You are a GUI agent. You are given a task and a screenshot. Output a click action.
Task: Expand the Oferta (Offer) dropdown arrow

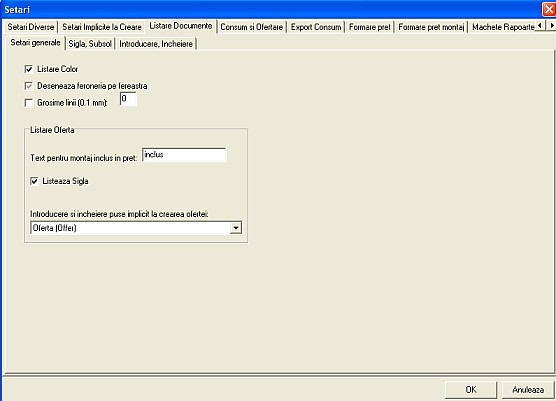coord(236,228)
